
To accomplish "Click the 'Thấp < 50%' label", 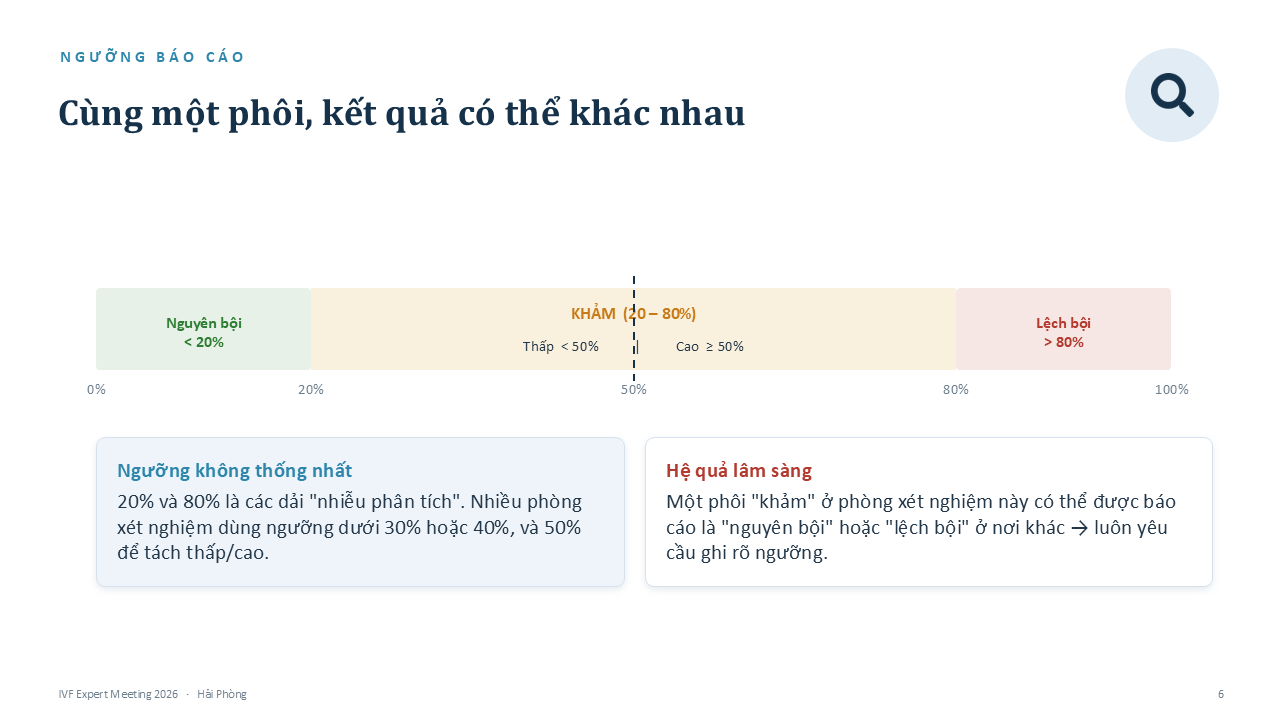I will (x=560, y=347).
